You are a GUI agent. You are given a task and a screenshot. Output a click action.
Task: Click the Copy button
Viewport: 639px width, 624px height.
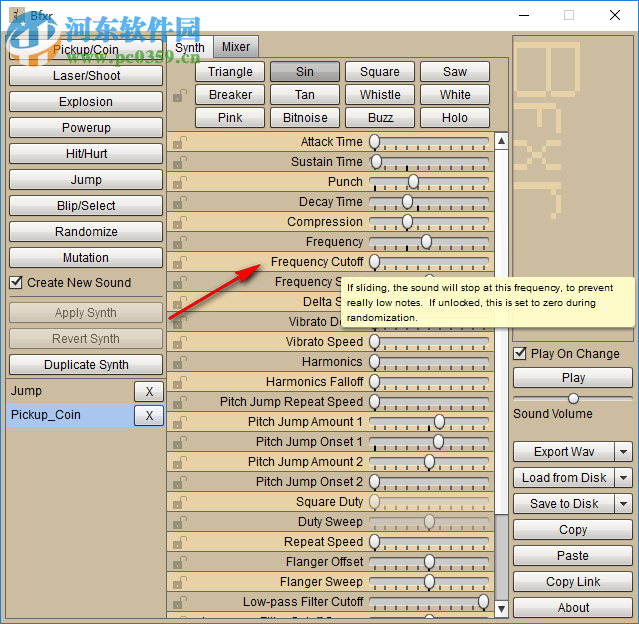[573, 529]
